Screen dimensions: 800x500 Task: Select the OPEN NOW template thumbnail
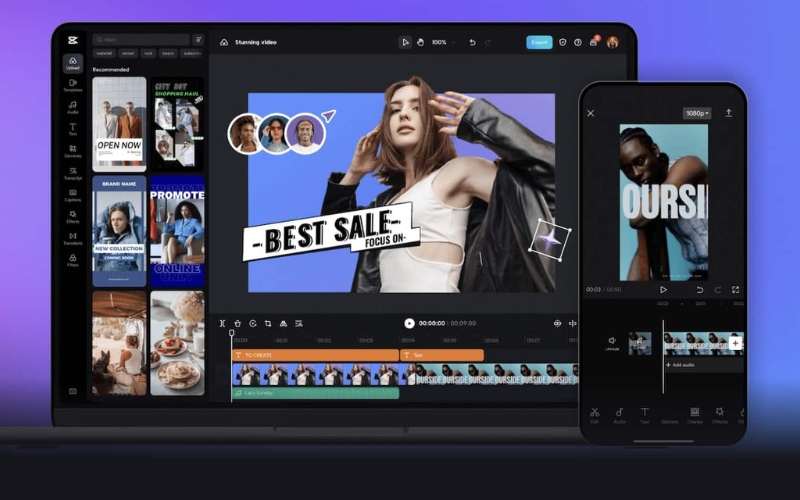point(119,124)
